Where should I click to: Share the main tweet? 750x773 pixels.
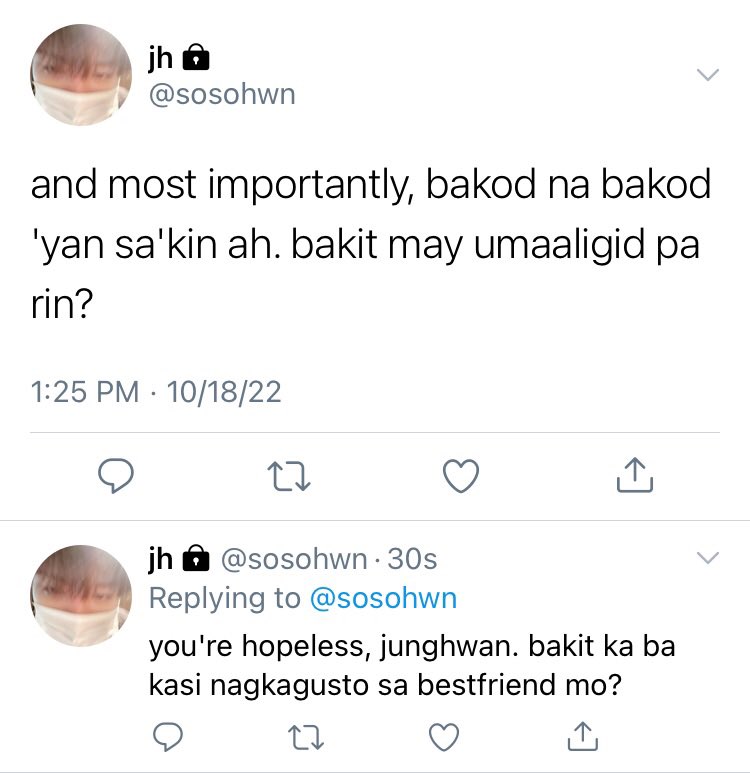pos(635,475)
